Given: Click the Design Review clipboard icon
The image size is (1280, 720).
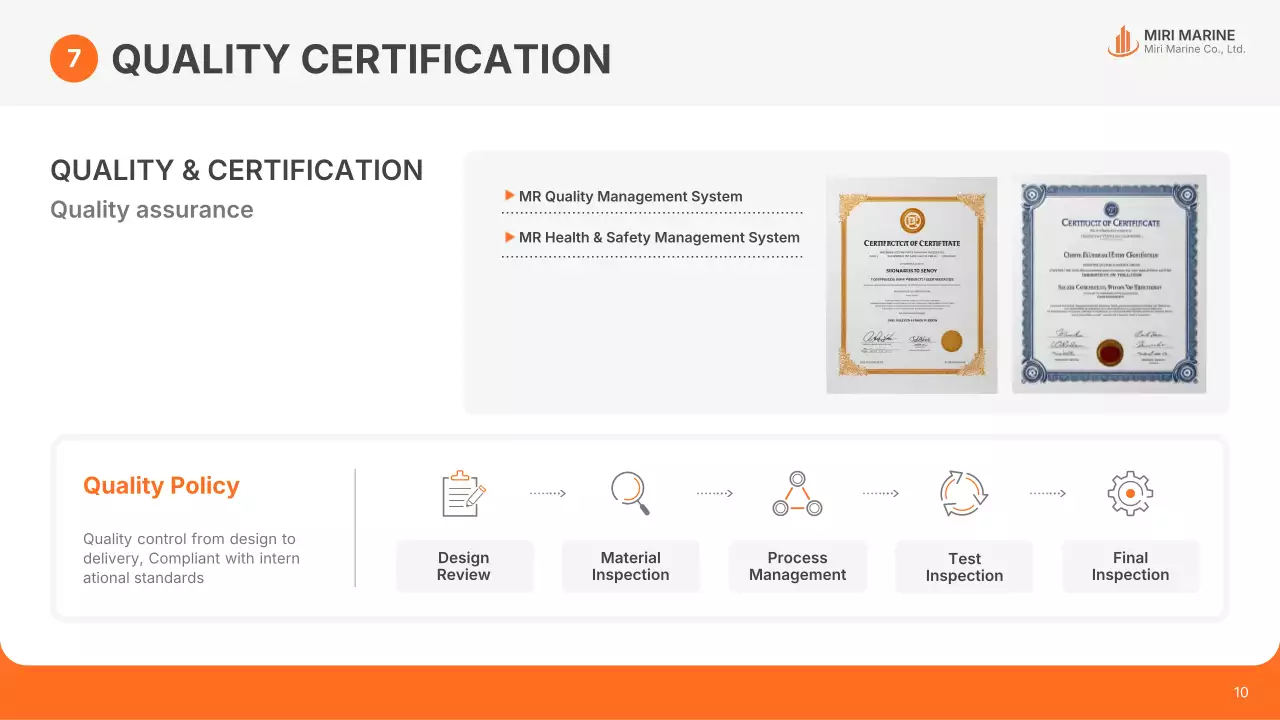Looking at the screenshot, I should click(464, 493).
